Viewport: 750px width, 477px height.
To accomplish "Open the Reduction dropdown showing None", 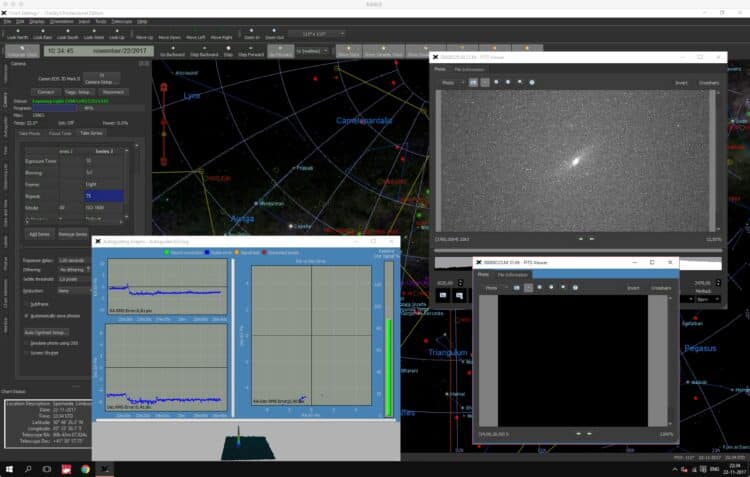I will pos(74,291).
